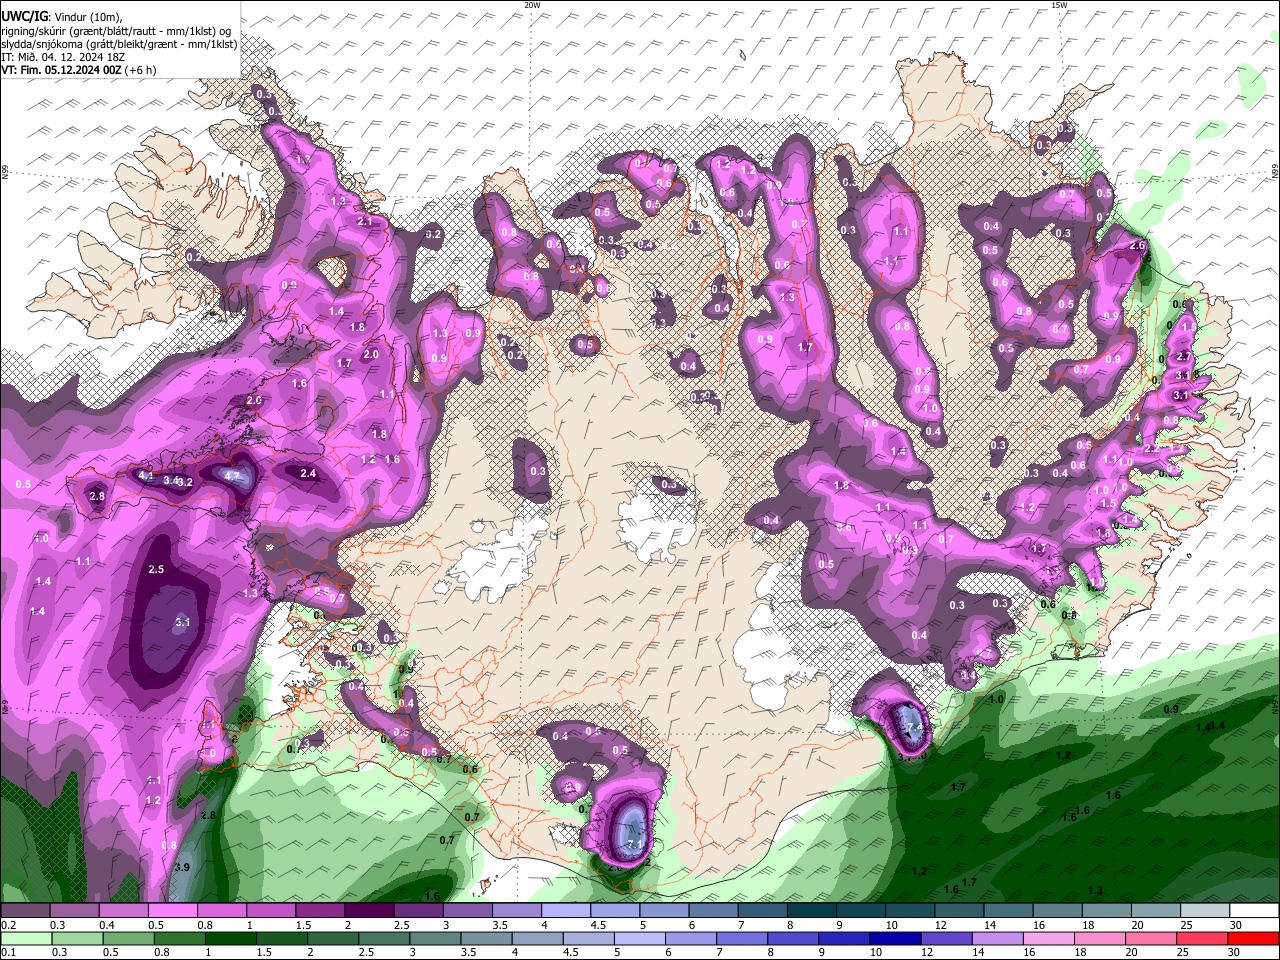Click the '25' label under lower legend row
1280x960 pixels.
(1185, 952)
